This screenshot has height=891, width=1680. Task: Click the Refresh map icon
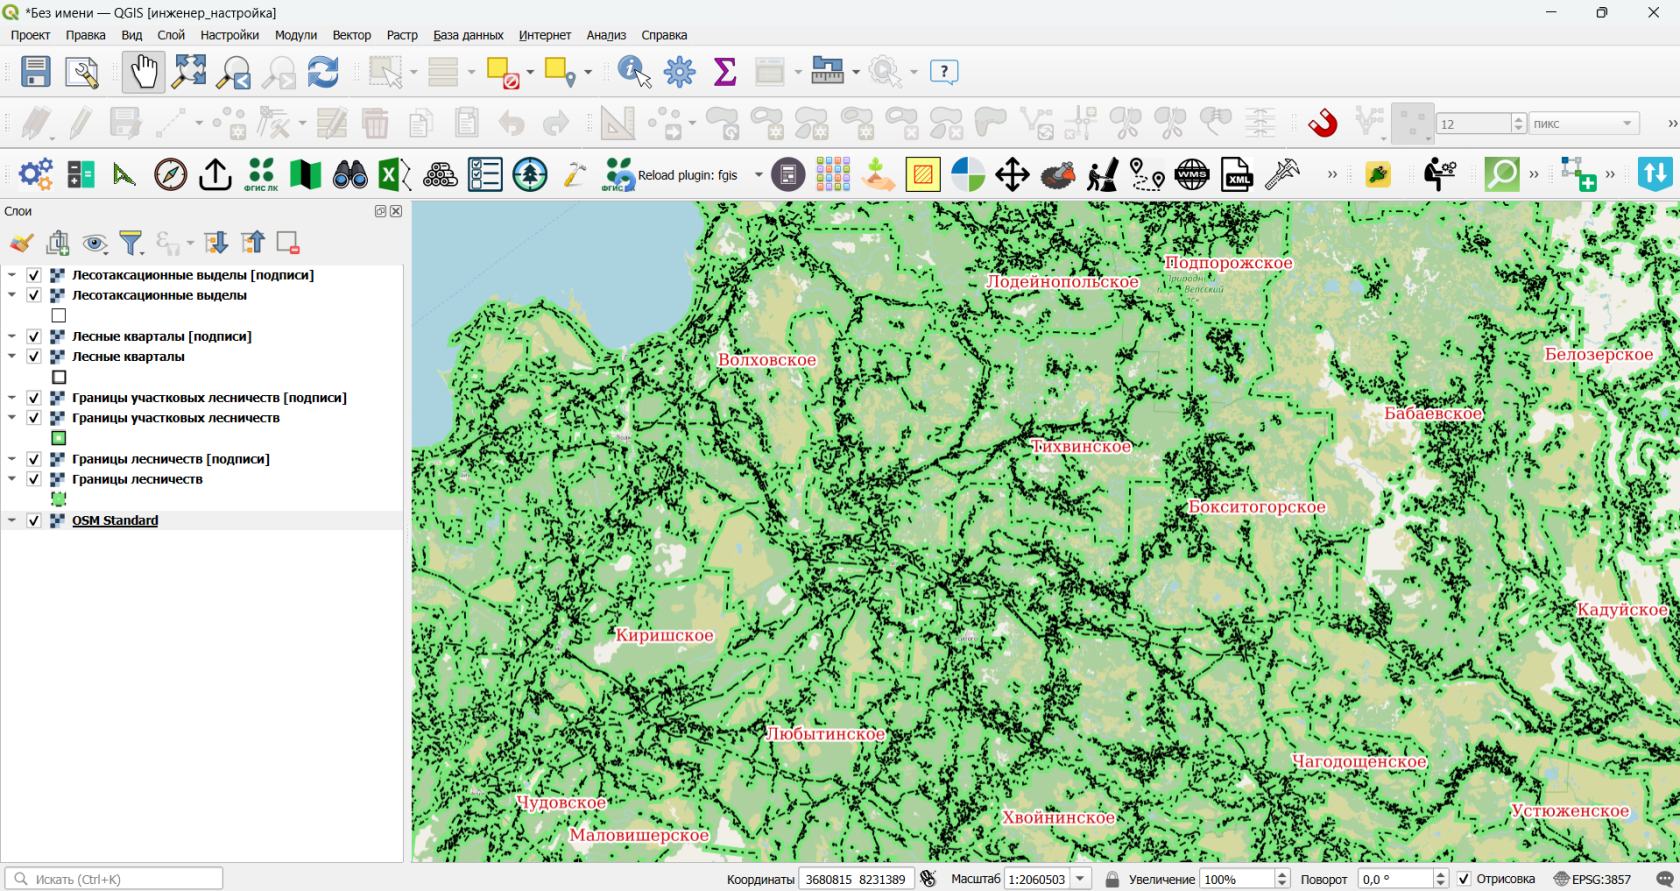pyautogui.click(x=323, y=72)
